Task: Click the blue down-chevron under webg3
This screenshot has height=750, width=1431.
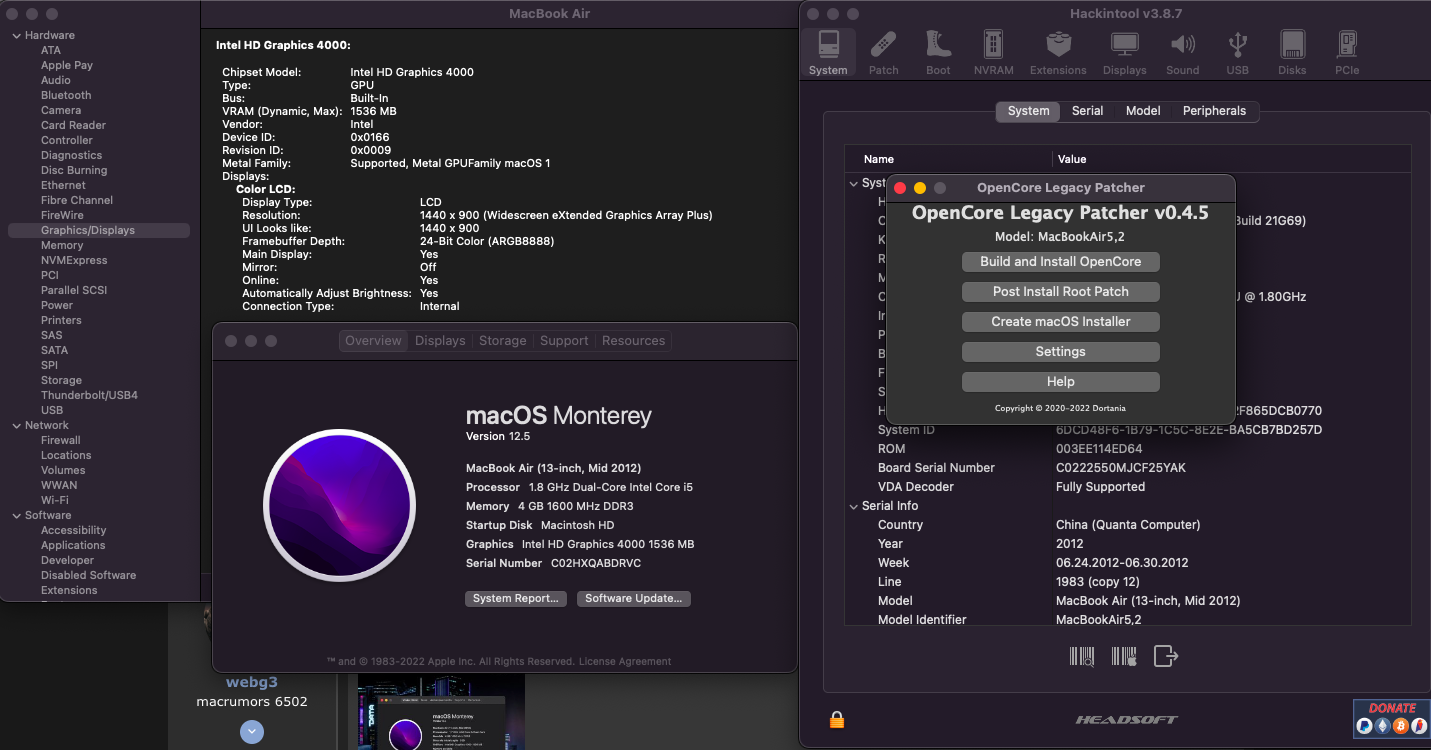Action: (252, 732)
